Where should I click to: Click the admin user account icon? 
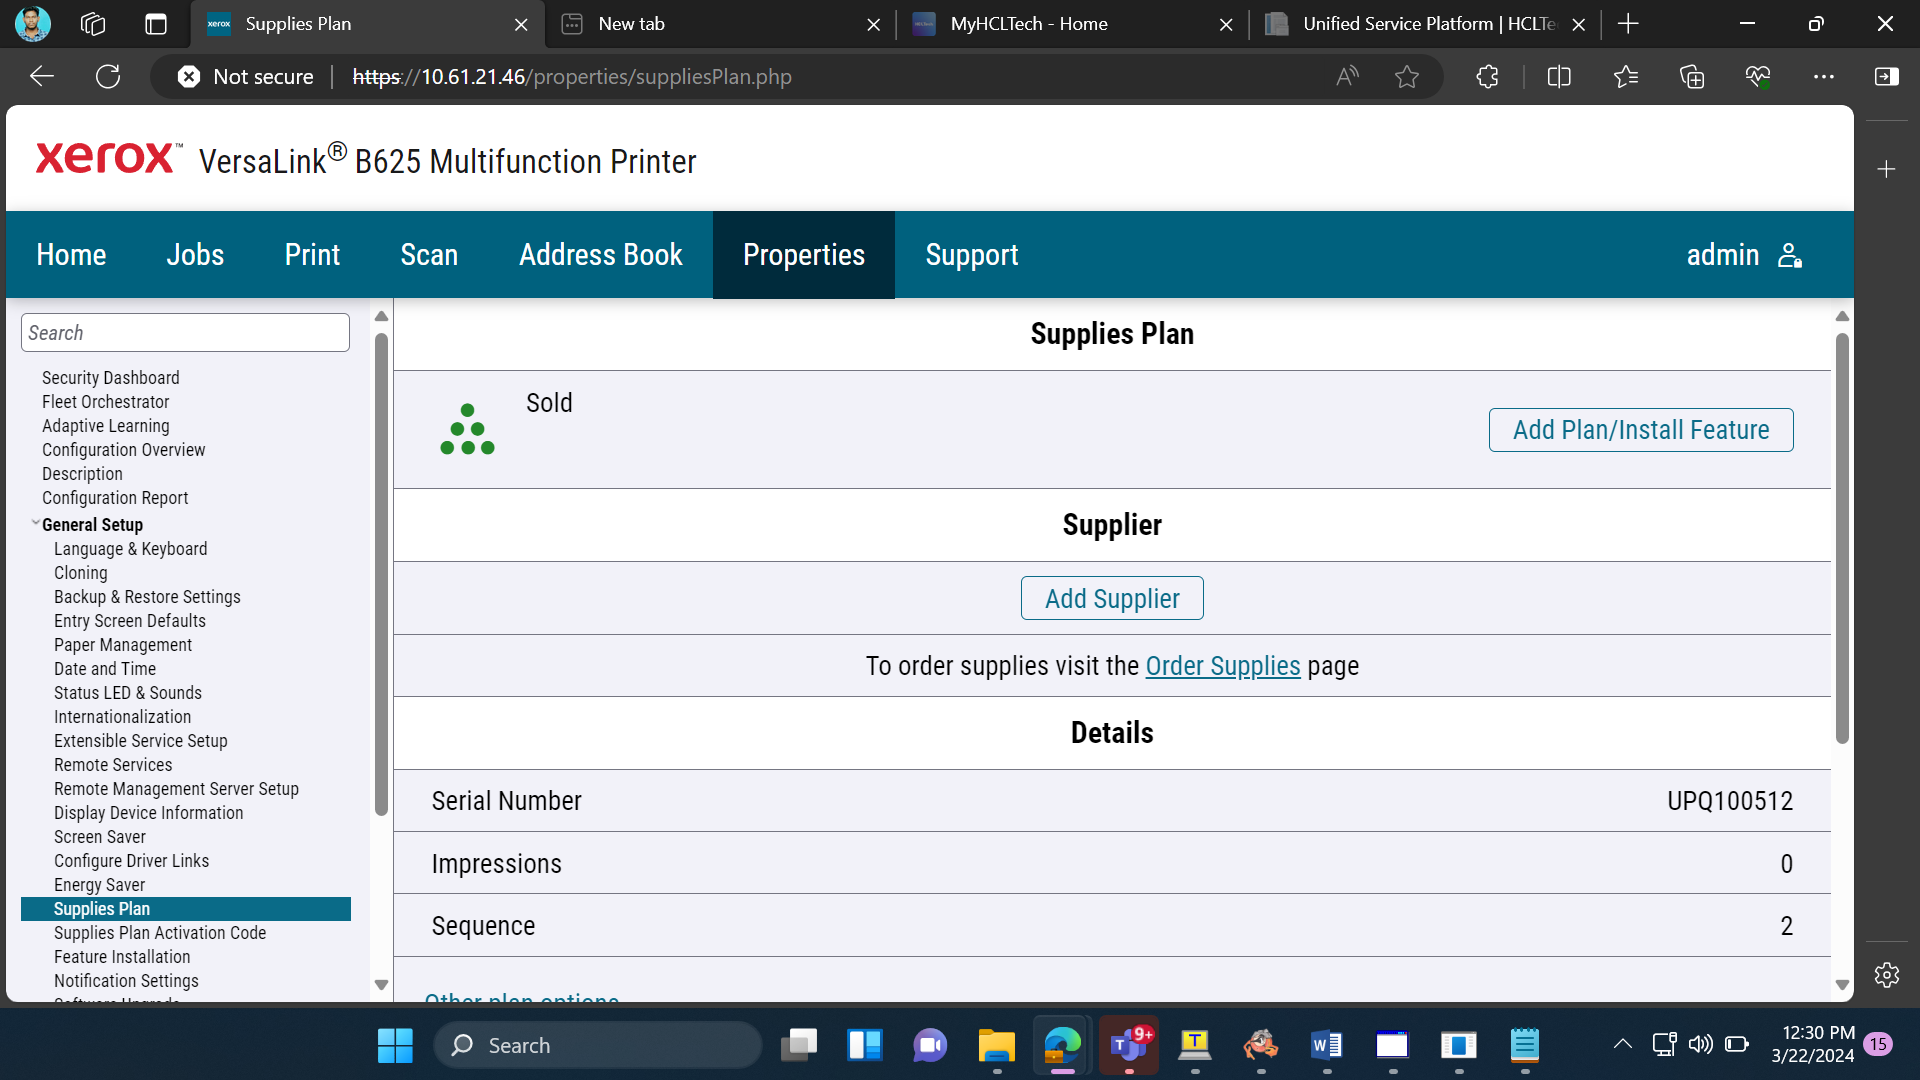click(x=1790, y=255)
